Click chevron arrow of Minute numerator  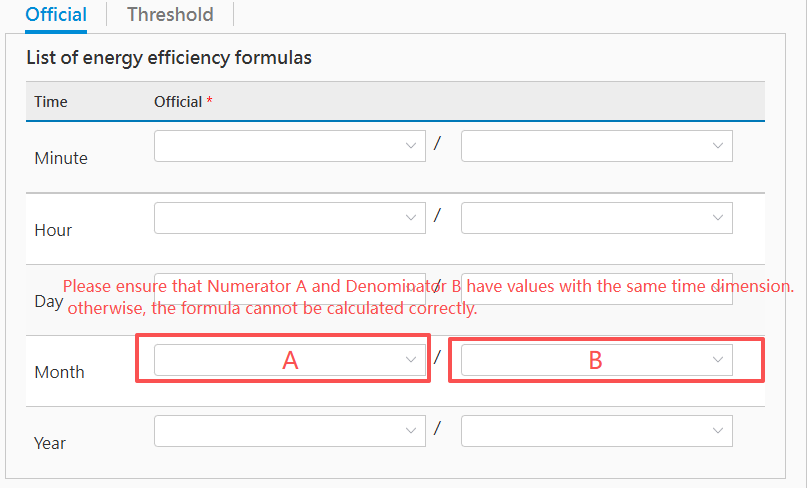click(411, 146)
